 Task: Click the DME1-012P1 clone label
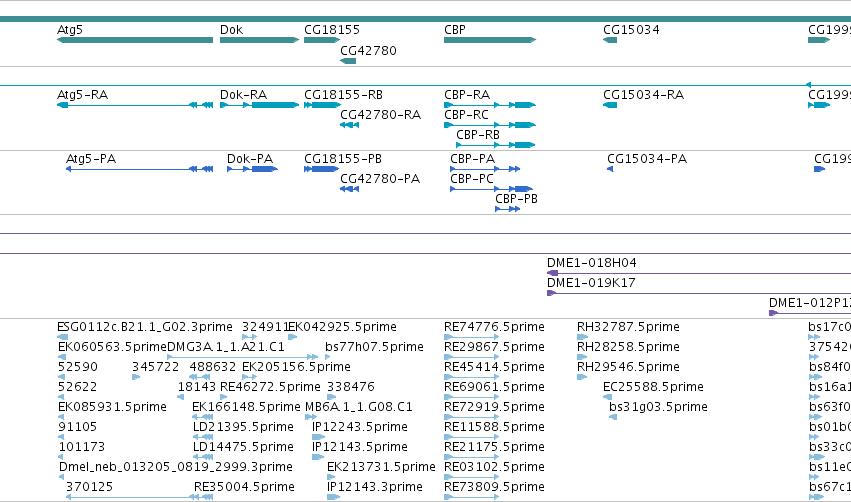coord(810,303)
